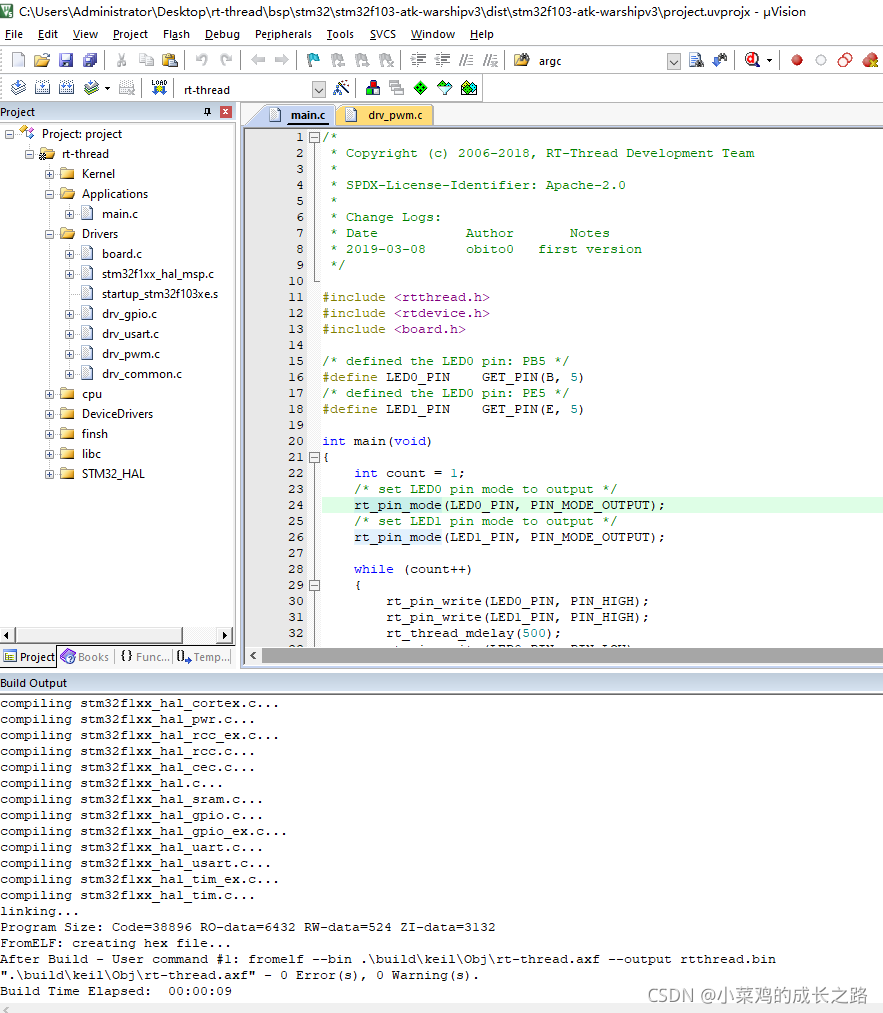Viewport: 883px width, 1013px height.
Task: Pin the Project panel
Action: click(207, 112)
